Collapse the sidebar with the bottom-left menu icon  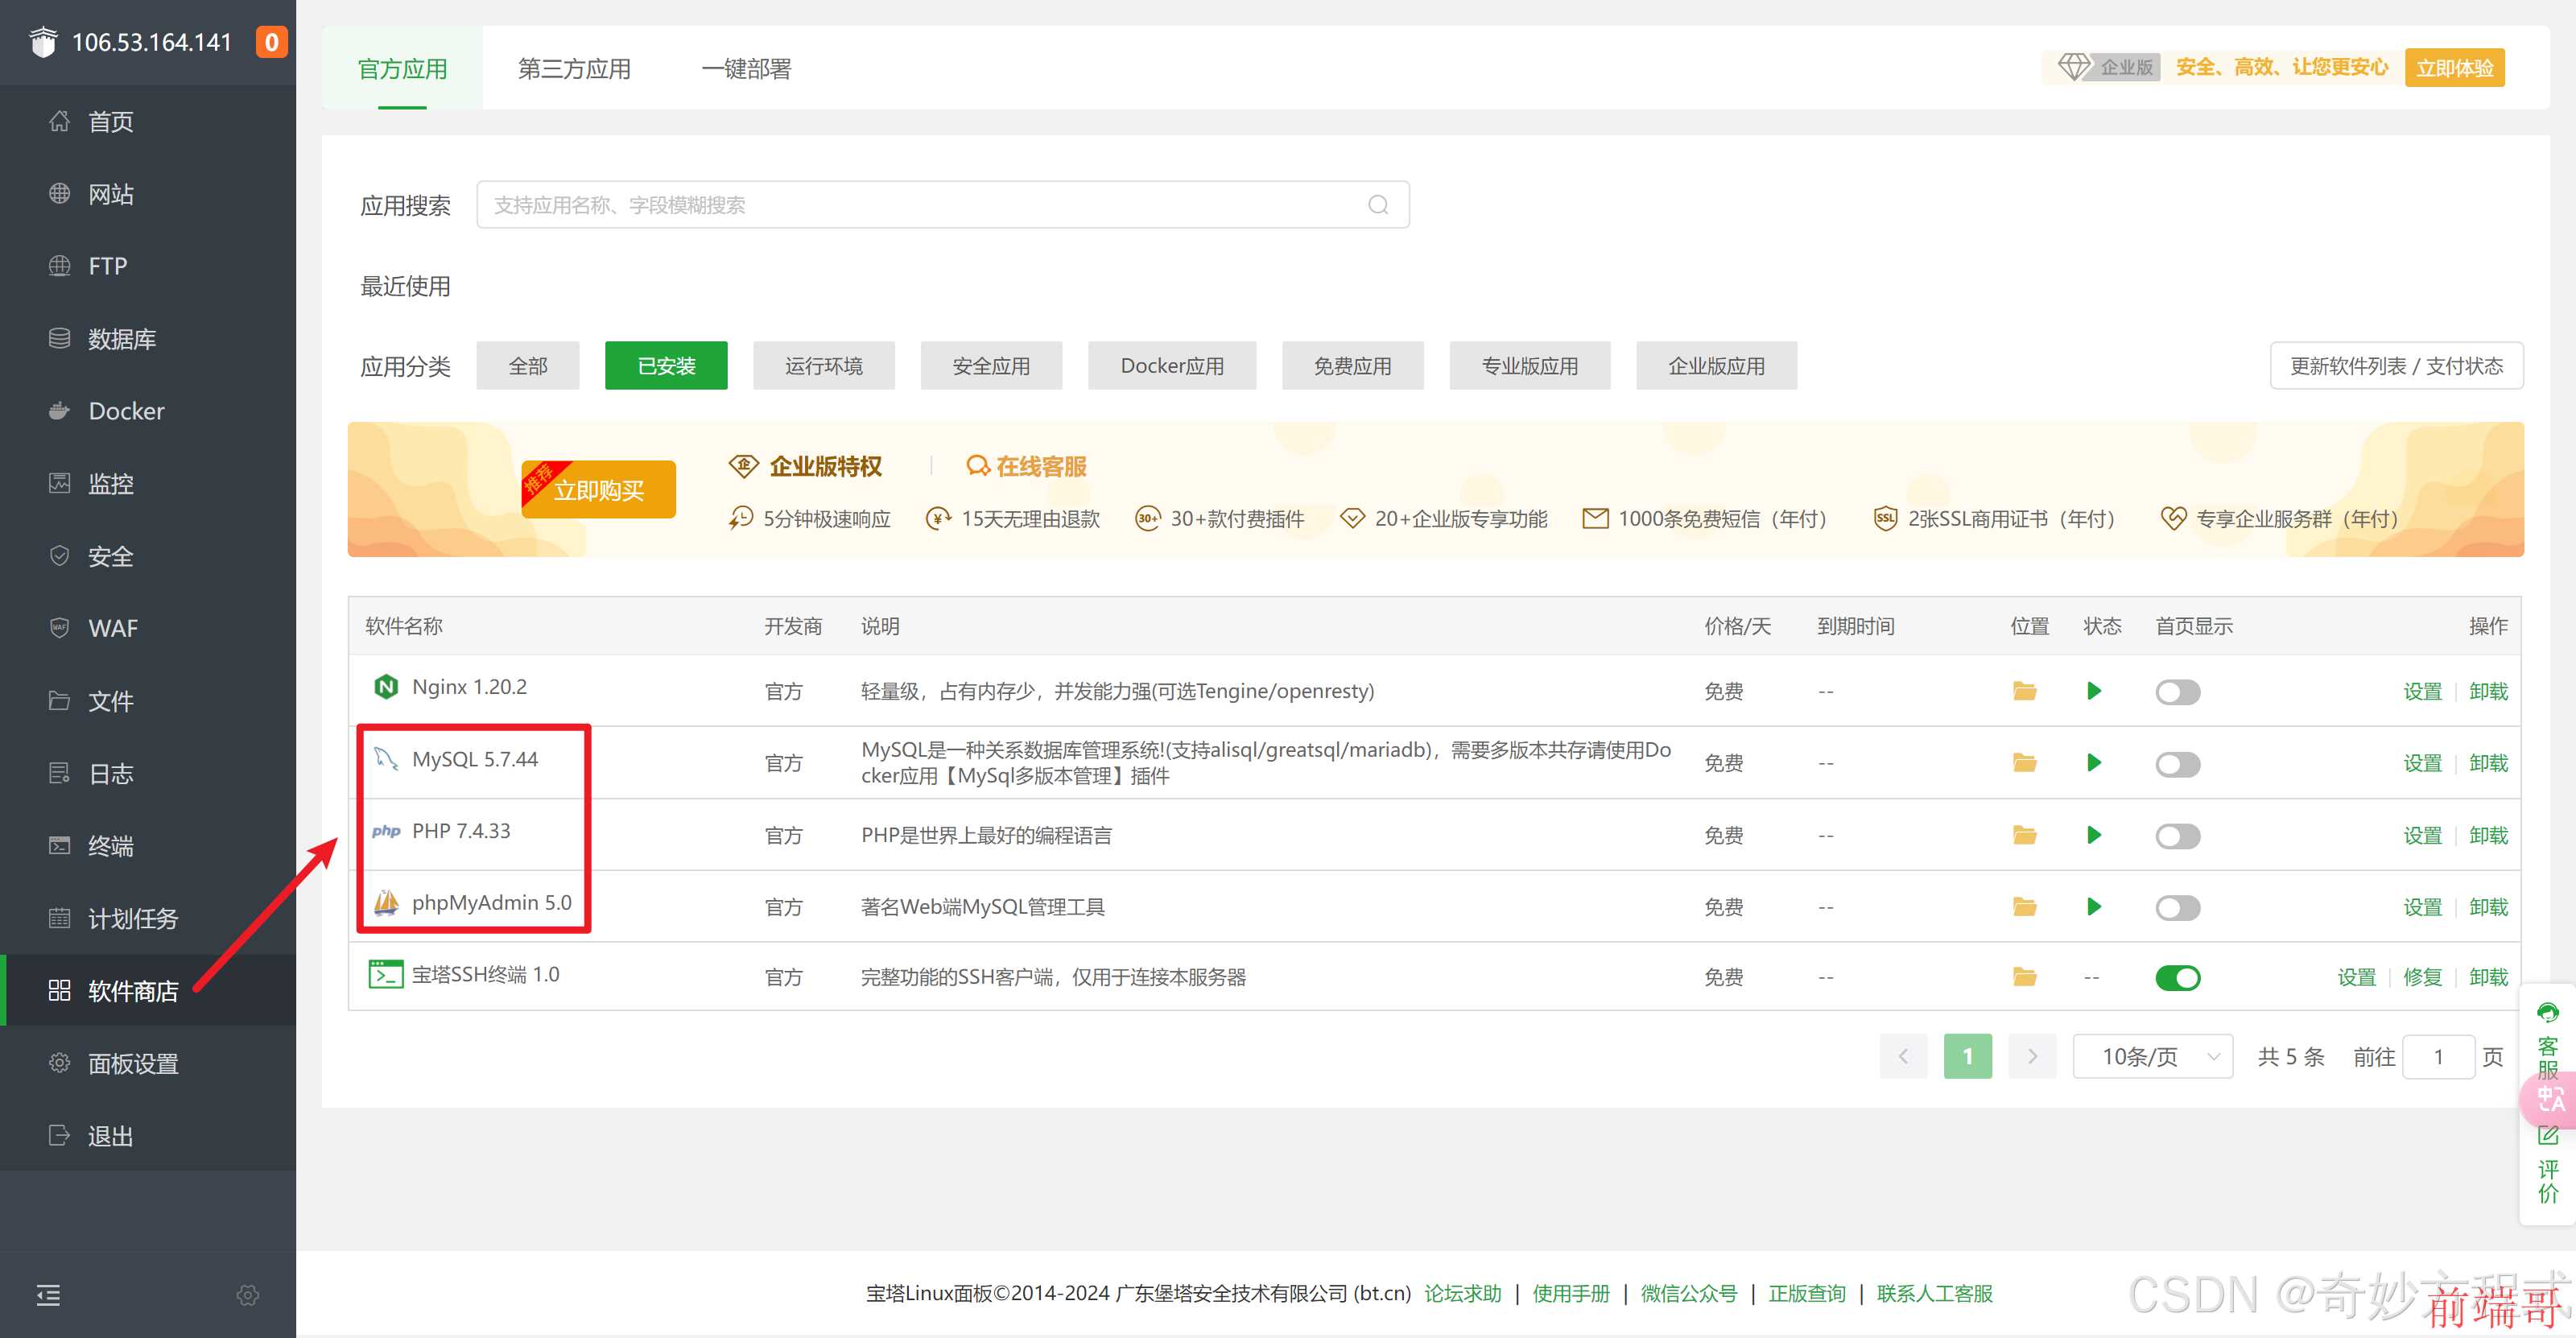(48, 1295)
